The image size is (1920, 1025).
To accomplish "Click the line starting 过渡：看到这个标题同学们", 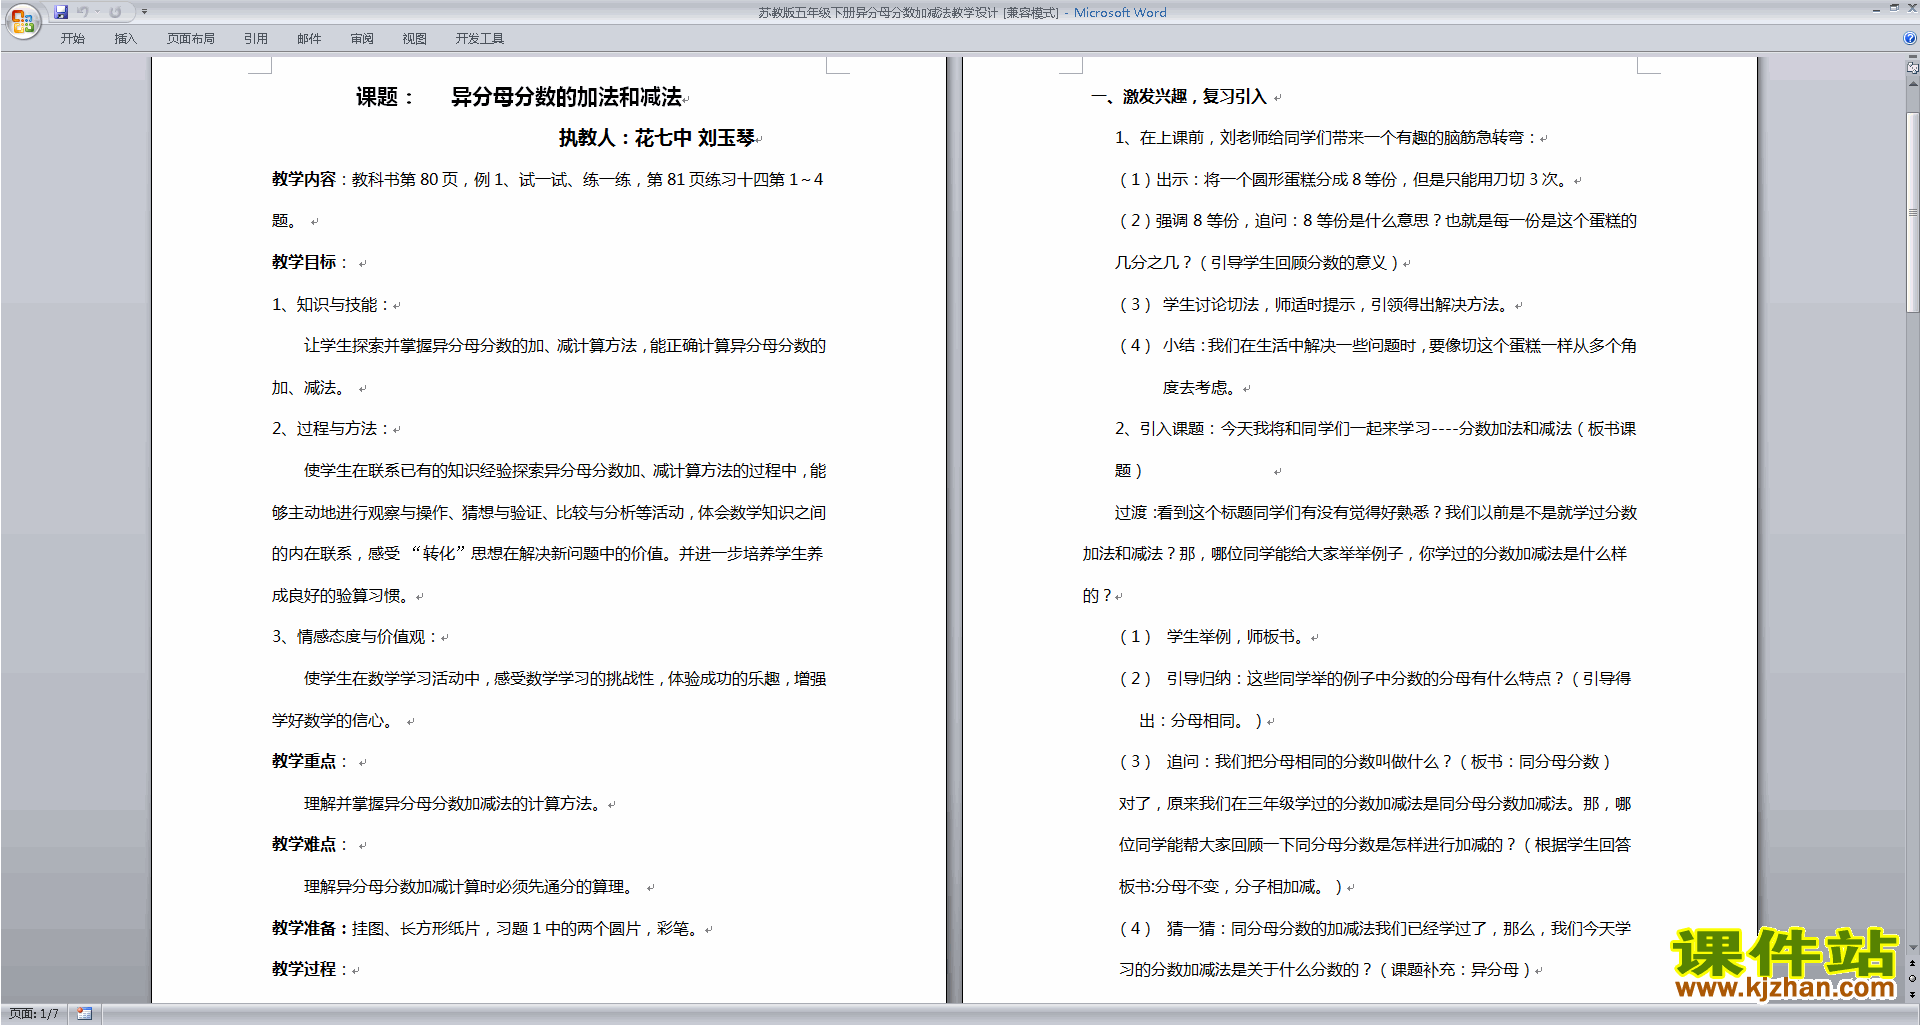I will tap(1376, 512).
